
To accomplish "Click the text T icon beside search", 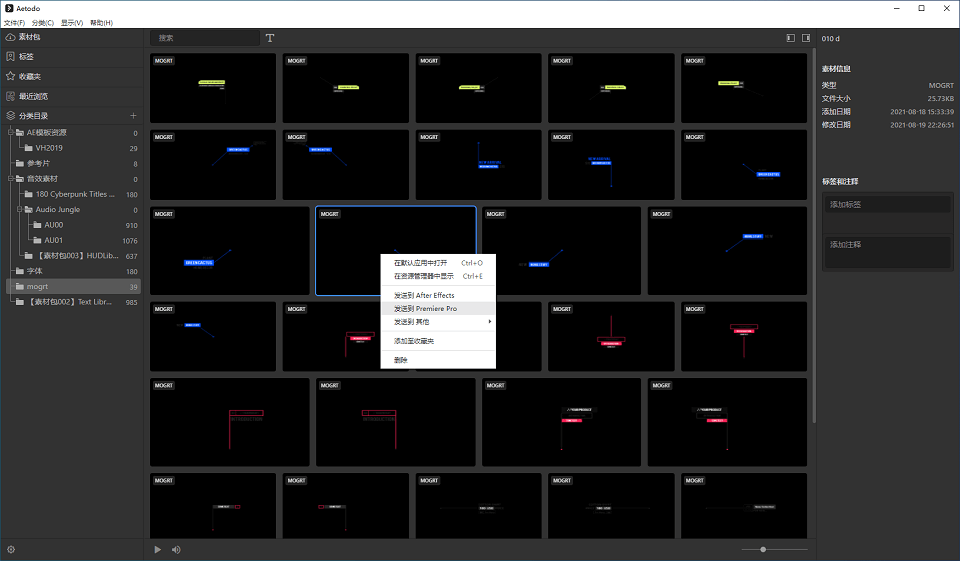I will [270, 38].
